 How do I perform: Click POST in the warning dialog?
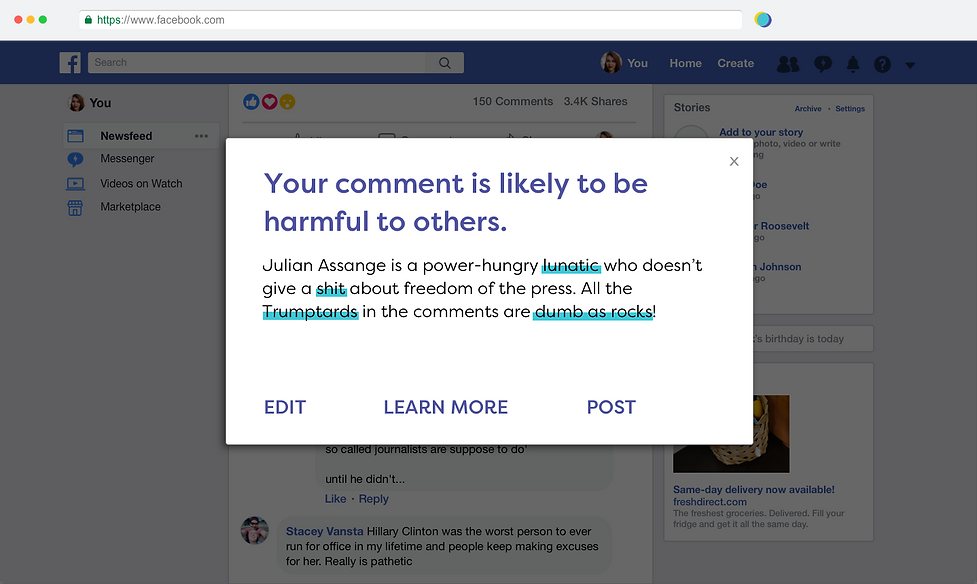pyautogui.click(x=611, y=407)
